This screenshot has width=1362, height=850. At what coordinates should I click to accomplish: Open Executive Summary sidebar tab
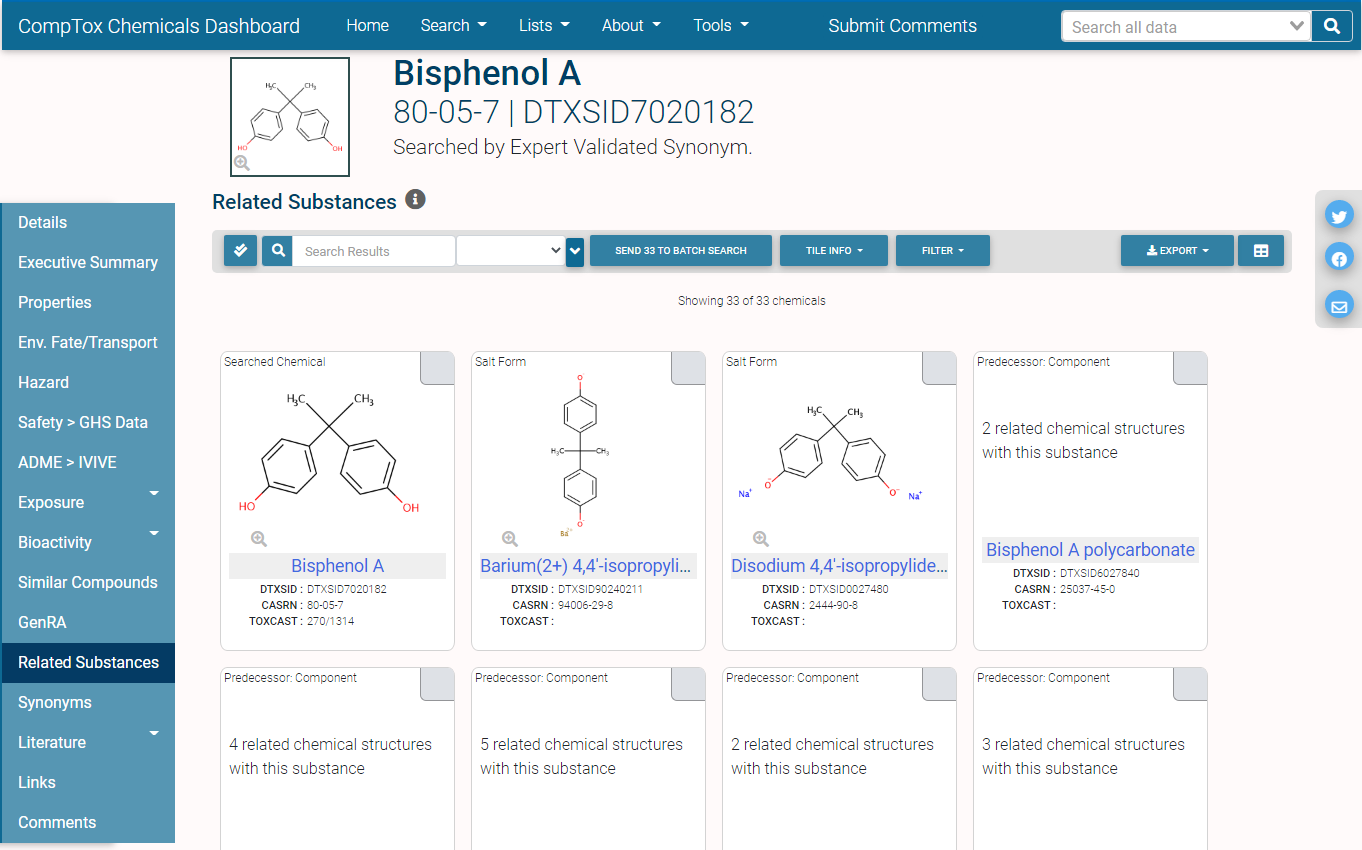88,263
